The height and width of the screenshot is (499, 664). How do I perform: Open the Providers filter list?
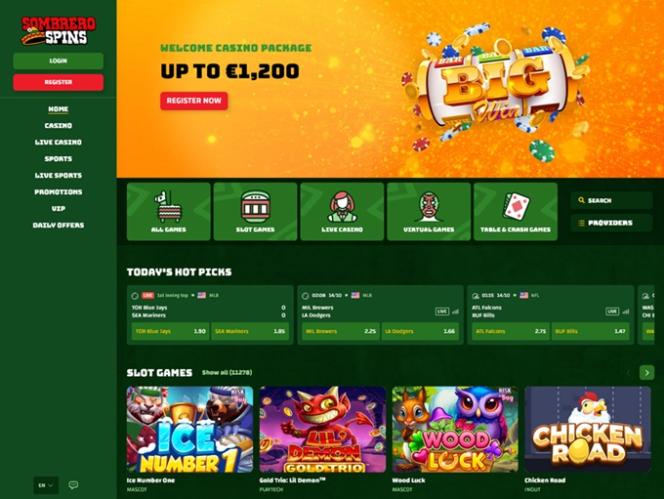pyautogui.click(x=611, y=223)
